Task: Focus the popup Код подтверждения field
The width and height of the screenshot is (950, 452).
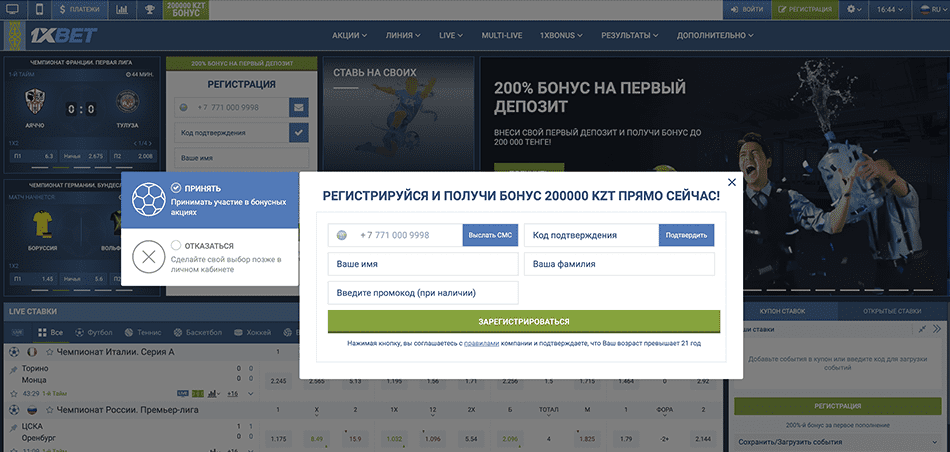Action: coord(591,235)
